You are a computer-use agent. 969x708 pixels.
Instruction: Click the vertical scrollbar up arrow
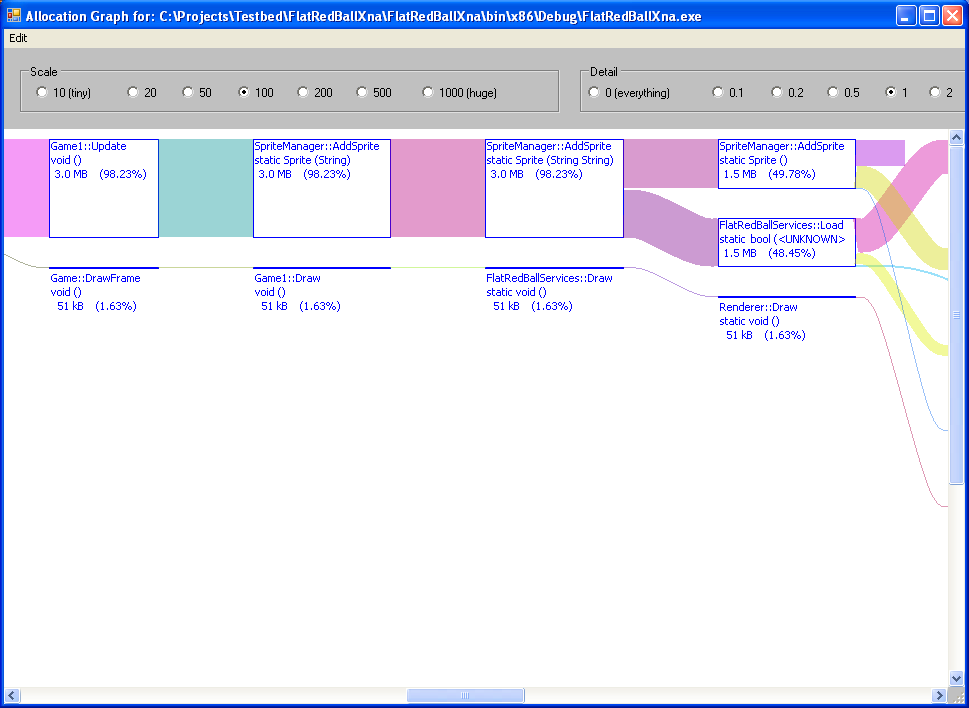tap(956, 138)
